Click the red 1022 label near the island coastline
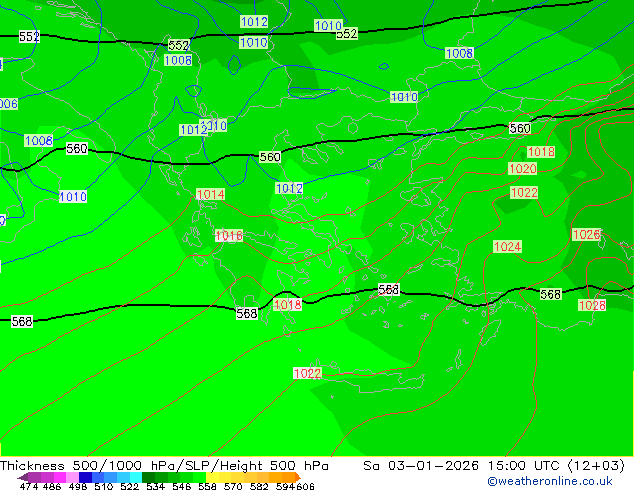The image size is (634, 490). point(307,373)
